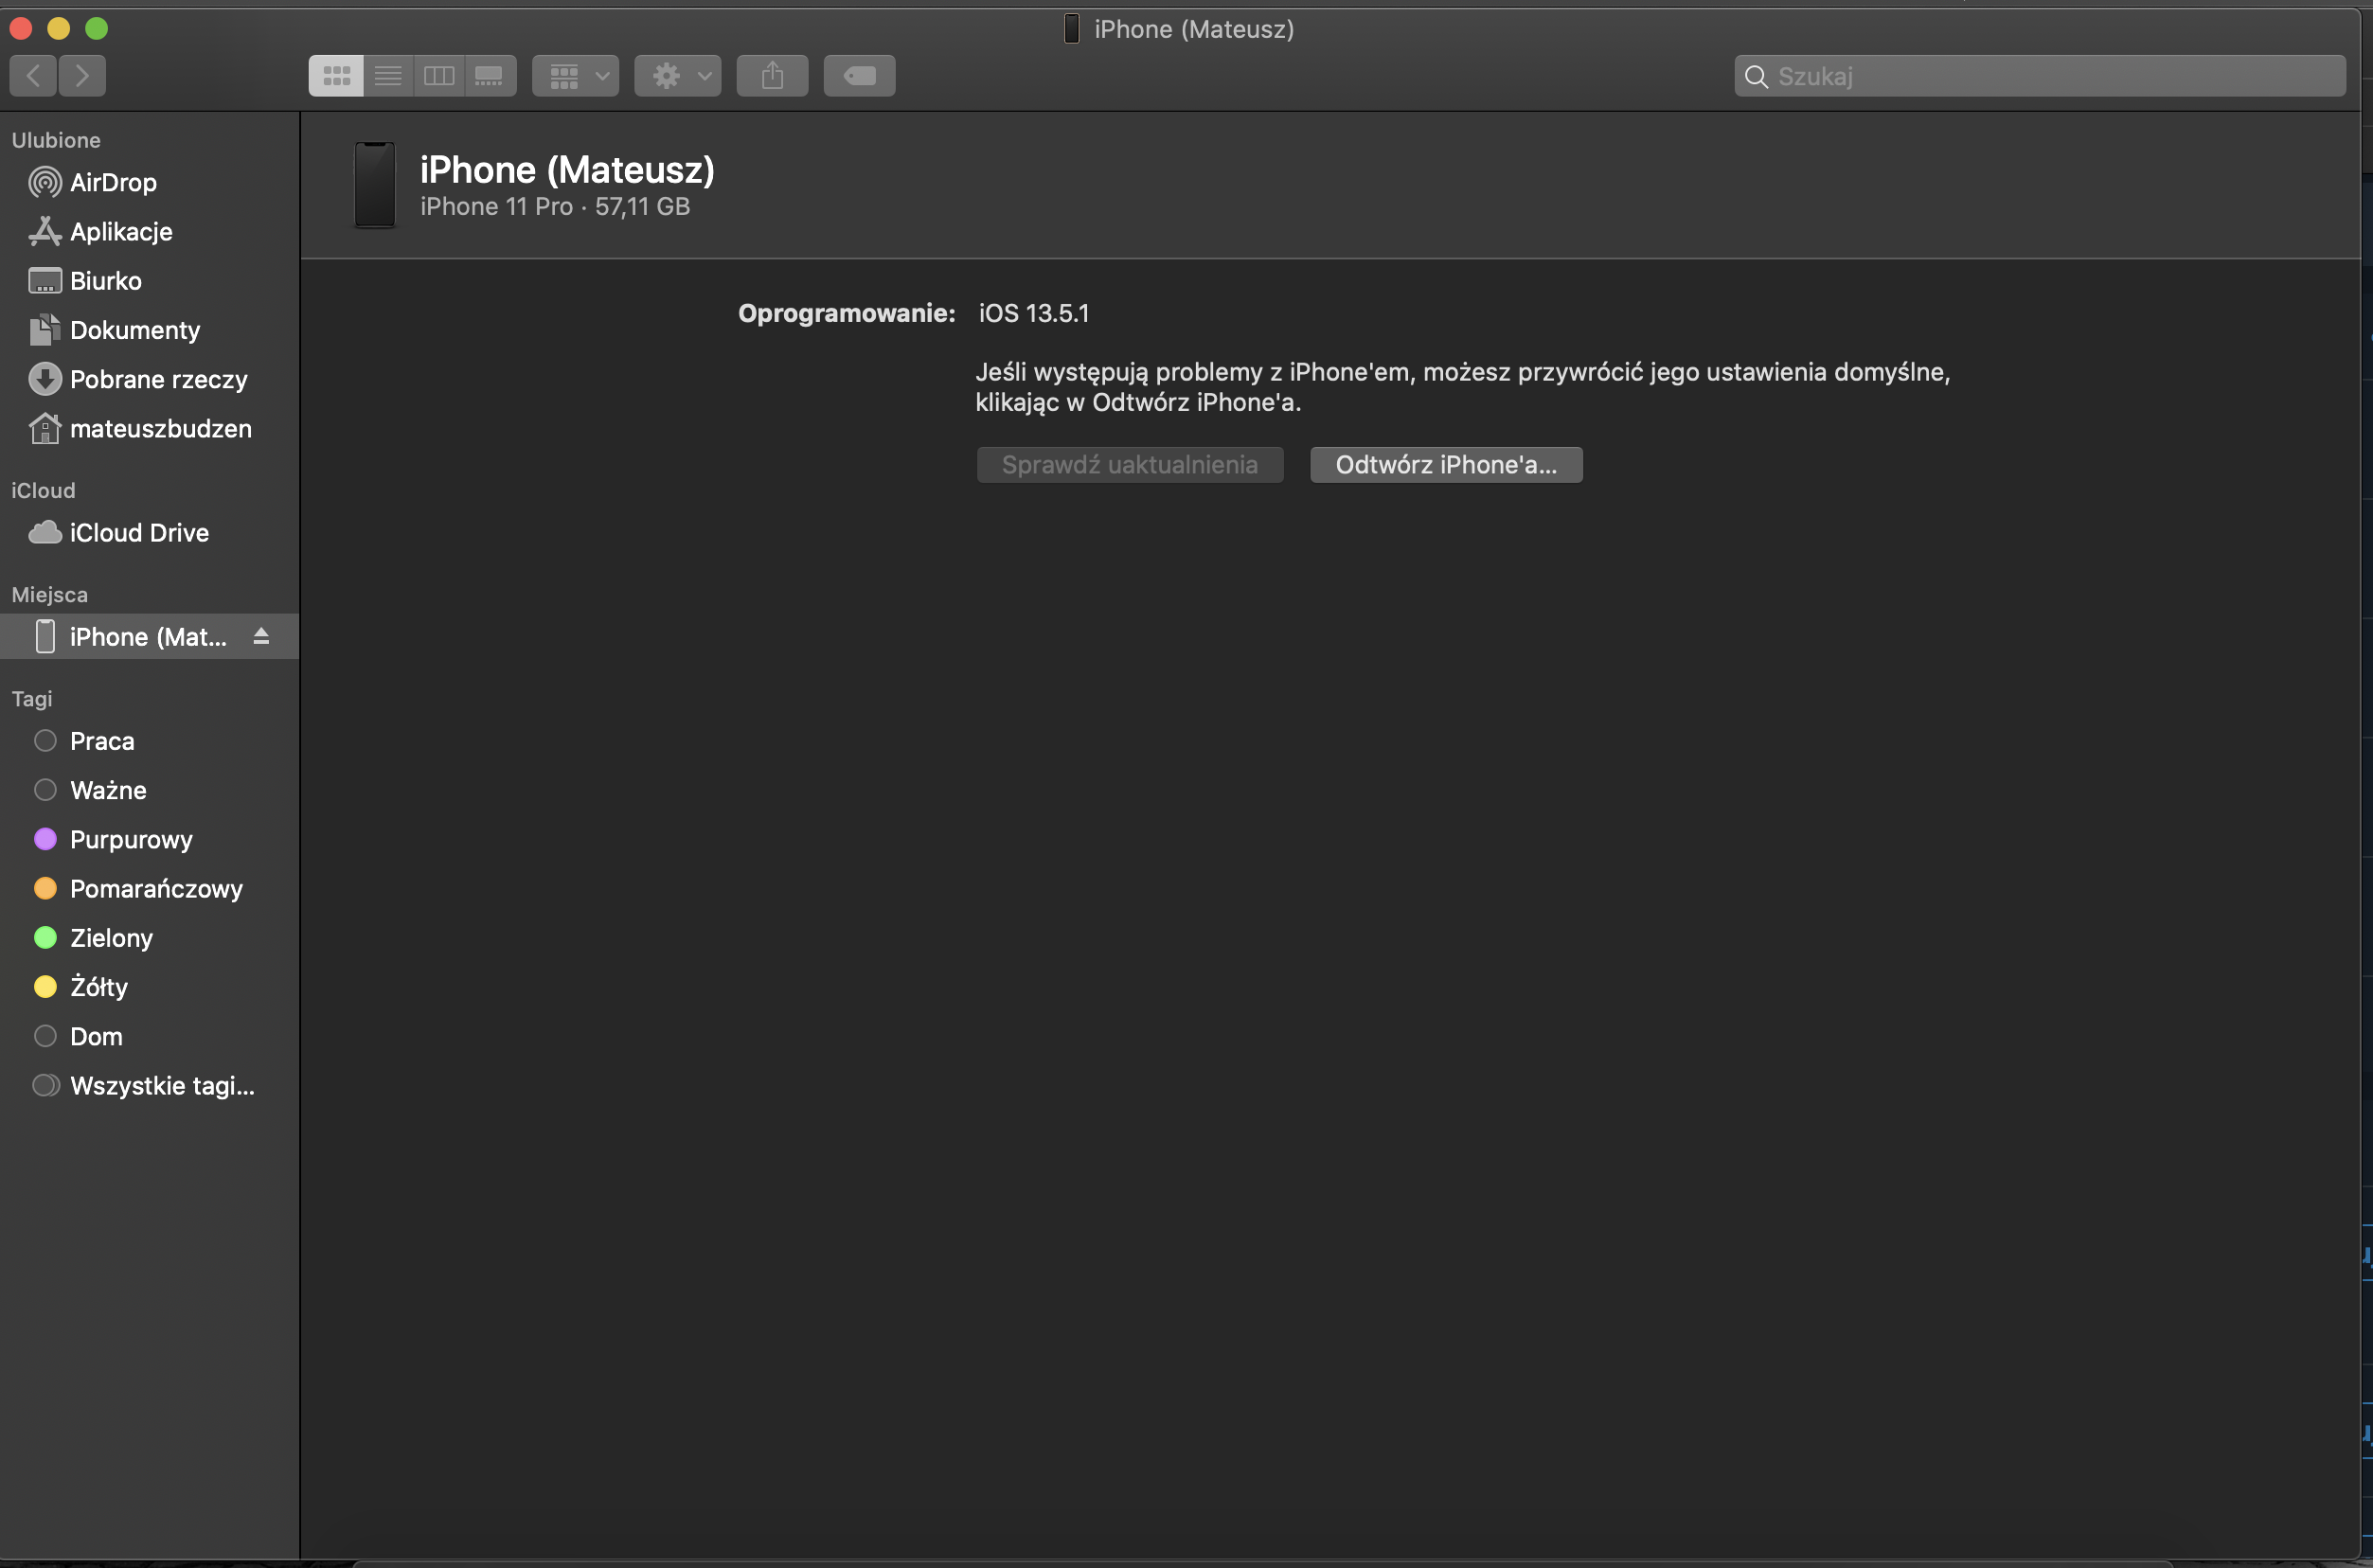This screenshot has width=2373, height=1568.
Task: Switch to icon view mode
Action: tap(336, 76)
